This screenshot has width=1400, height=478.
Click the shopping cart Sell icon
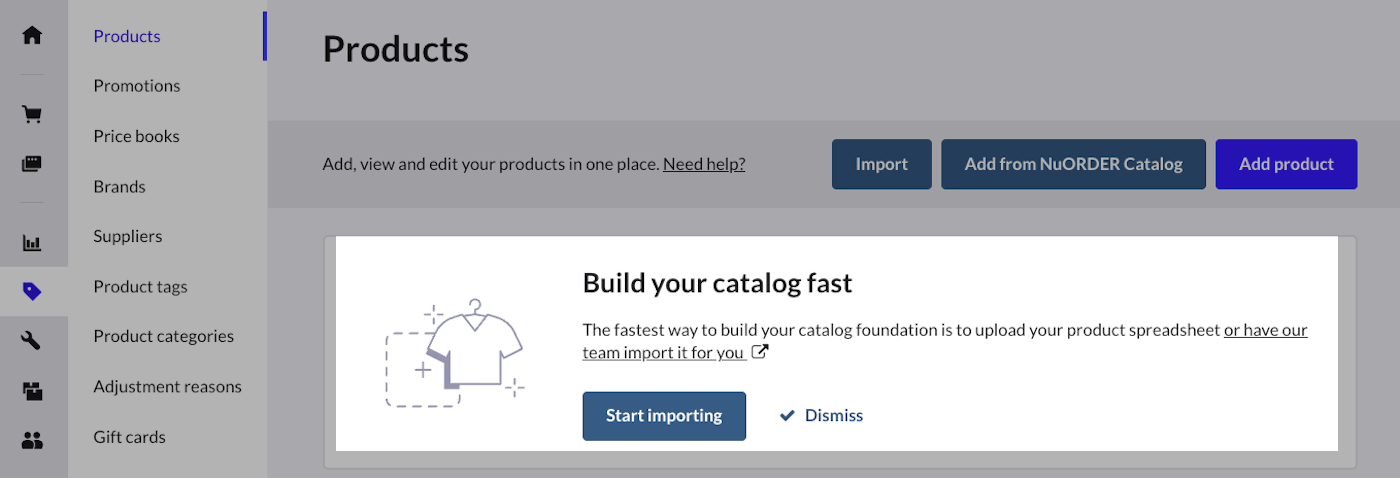pyautogui.click(x=32, y=114)
